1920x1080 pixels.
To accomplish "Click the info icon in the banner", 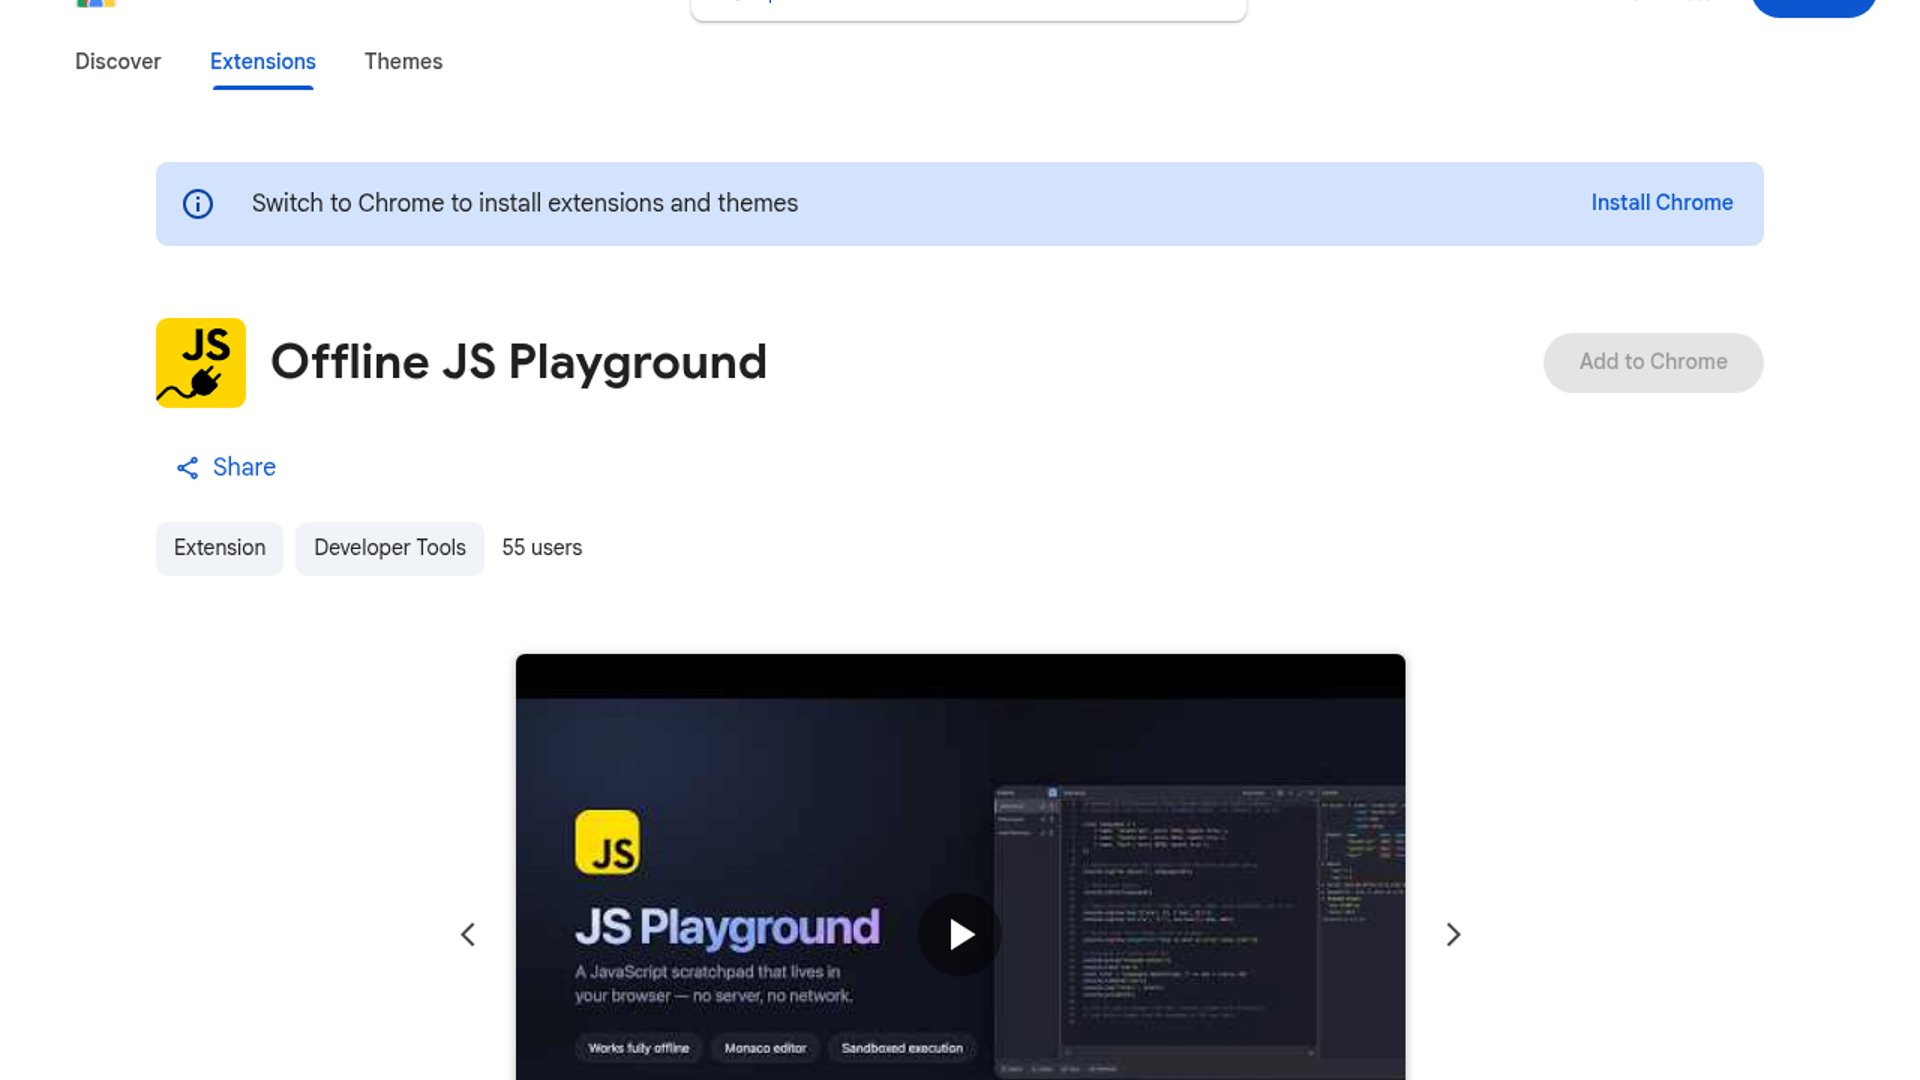I will [198, 204].
